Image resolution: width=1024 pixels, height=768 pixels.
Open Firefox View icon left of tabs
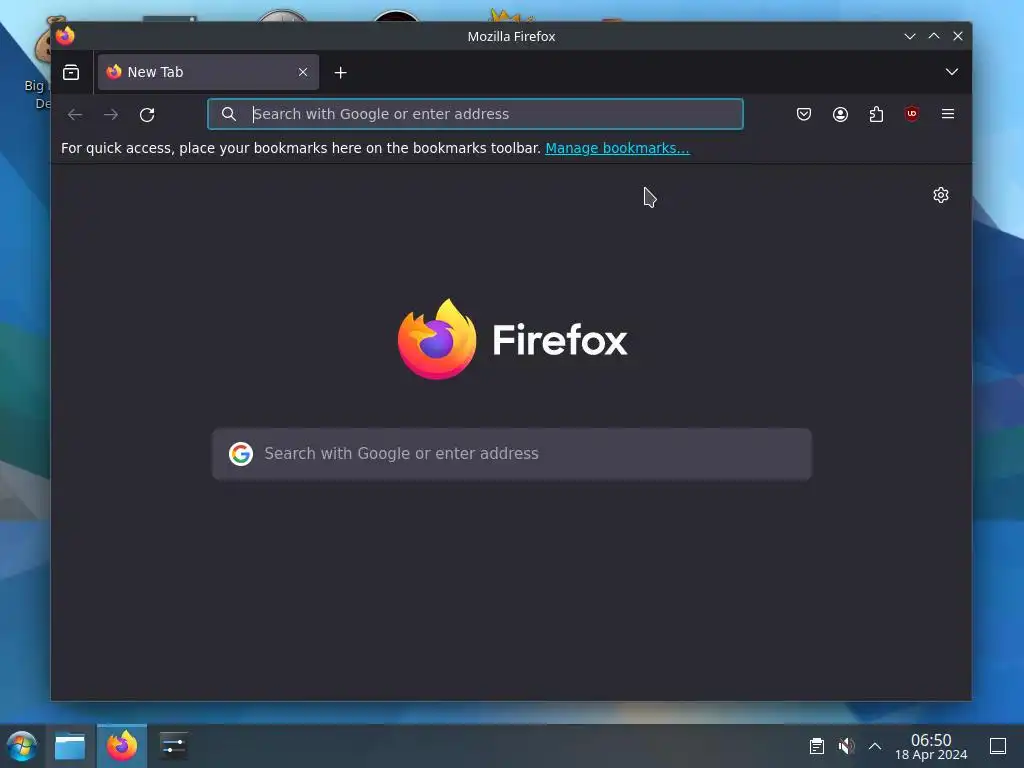[71, 72]
